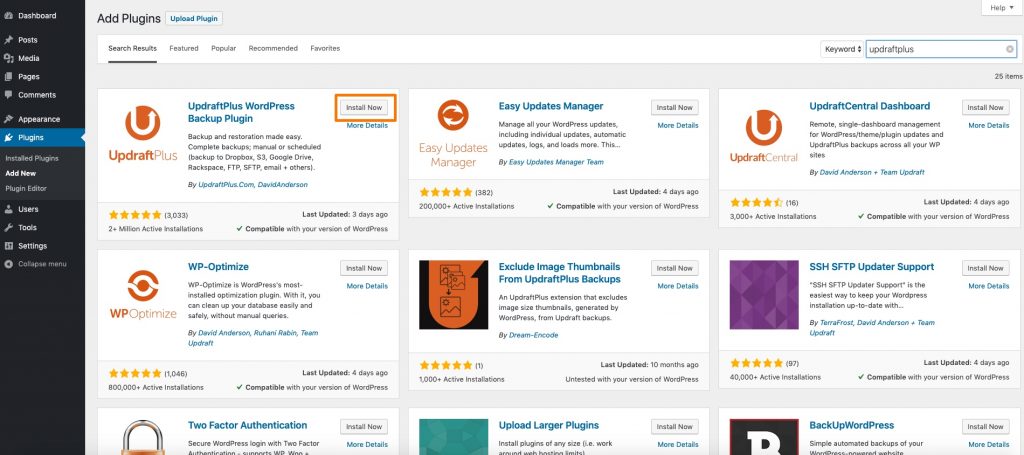Click the Appearance brush icon
The height and width of the screenshot is (455, 1024).
(x=8, y=119)
